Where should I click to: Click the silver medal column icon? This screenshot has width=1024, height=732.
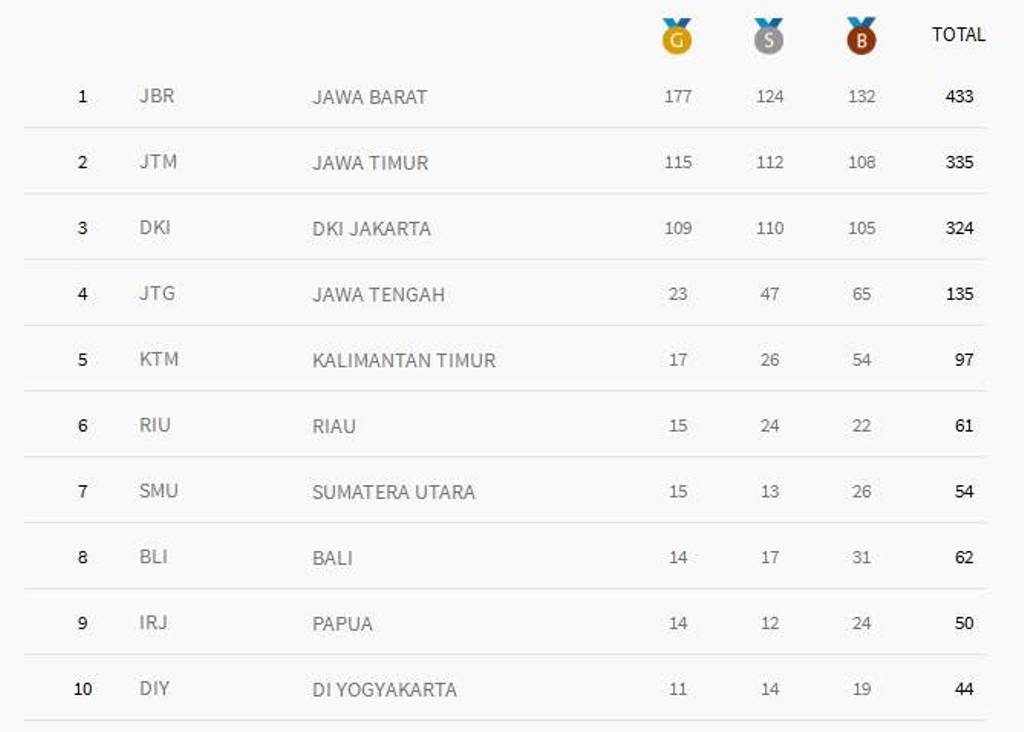point(769,36)
